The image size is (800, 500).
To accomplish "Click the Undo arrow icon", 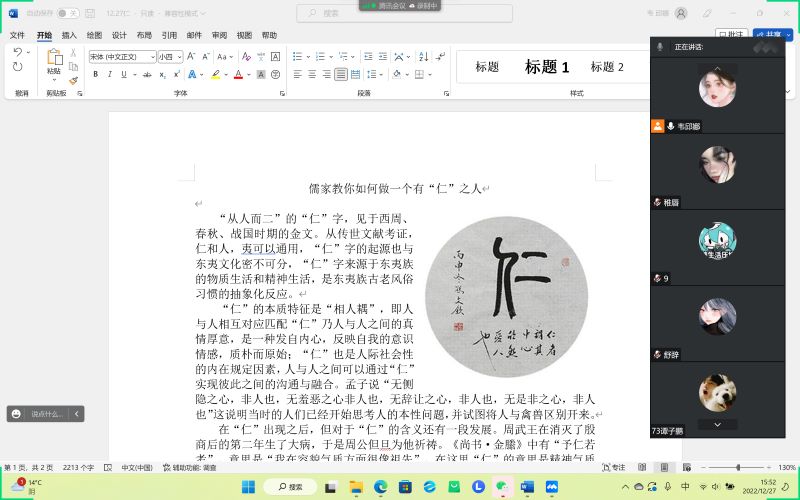I will (17, 53).
